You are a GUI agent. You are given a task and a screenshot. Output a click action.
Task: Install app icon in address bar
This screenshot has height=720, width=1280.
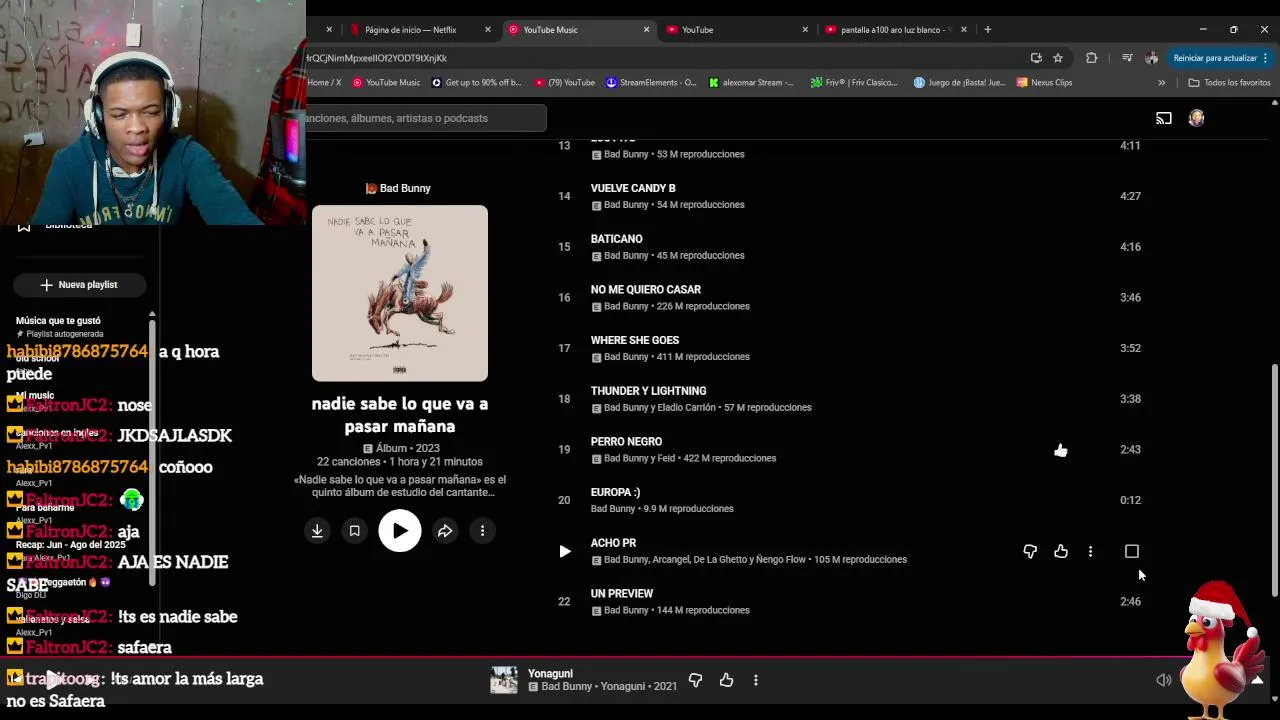click(x=1036, y=58)
